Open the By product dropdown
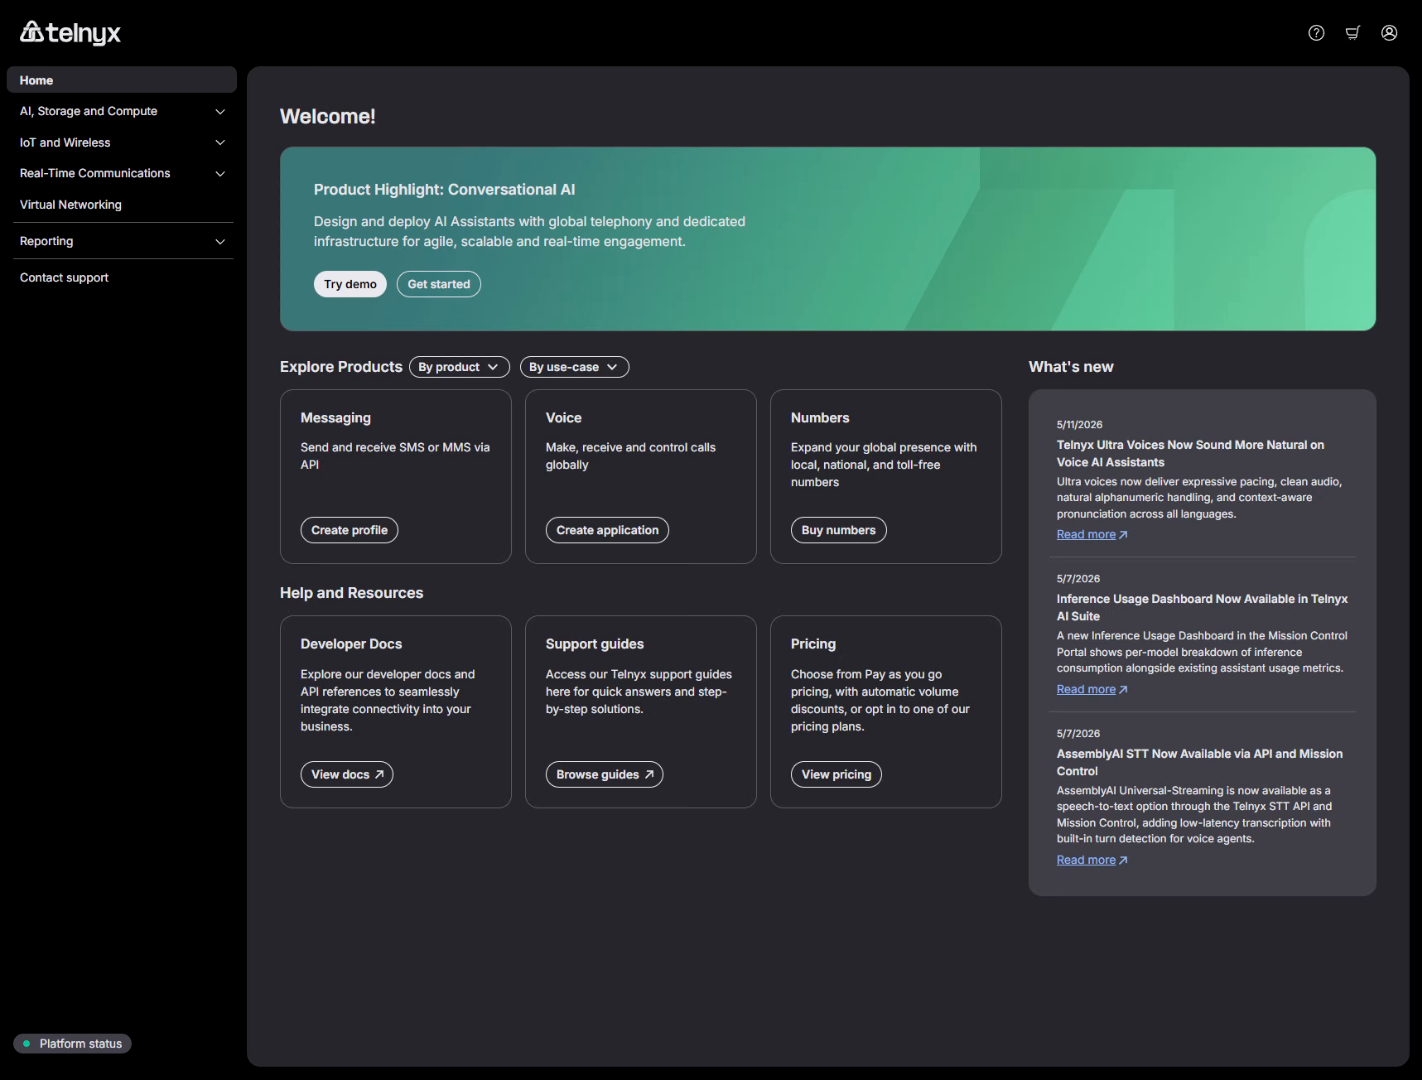The width and height of the screenshot is (1422, 1080). point(459,367)
